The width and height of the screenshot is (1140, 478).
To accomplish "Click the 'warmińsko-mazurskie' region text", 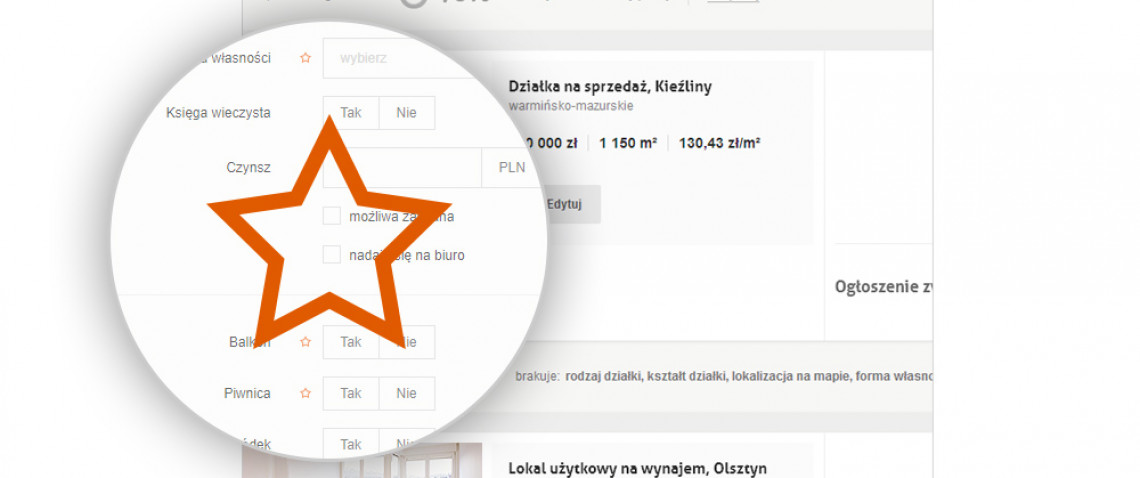I will tap(571, 106).
